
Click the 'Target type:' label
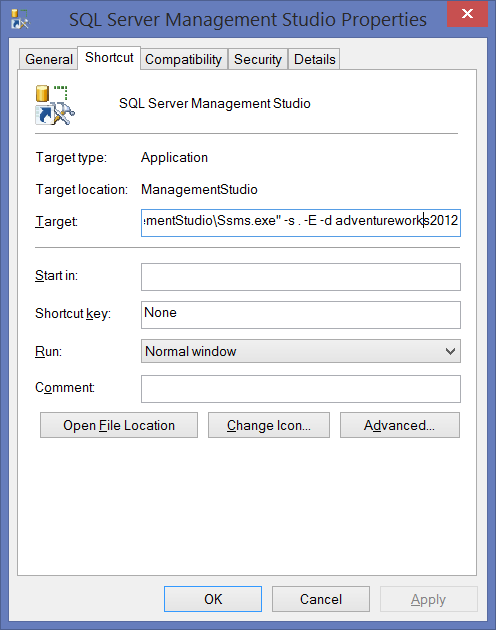[72, 158]
